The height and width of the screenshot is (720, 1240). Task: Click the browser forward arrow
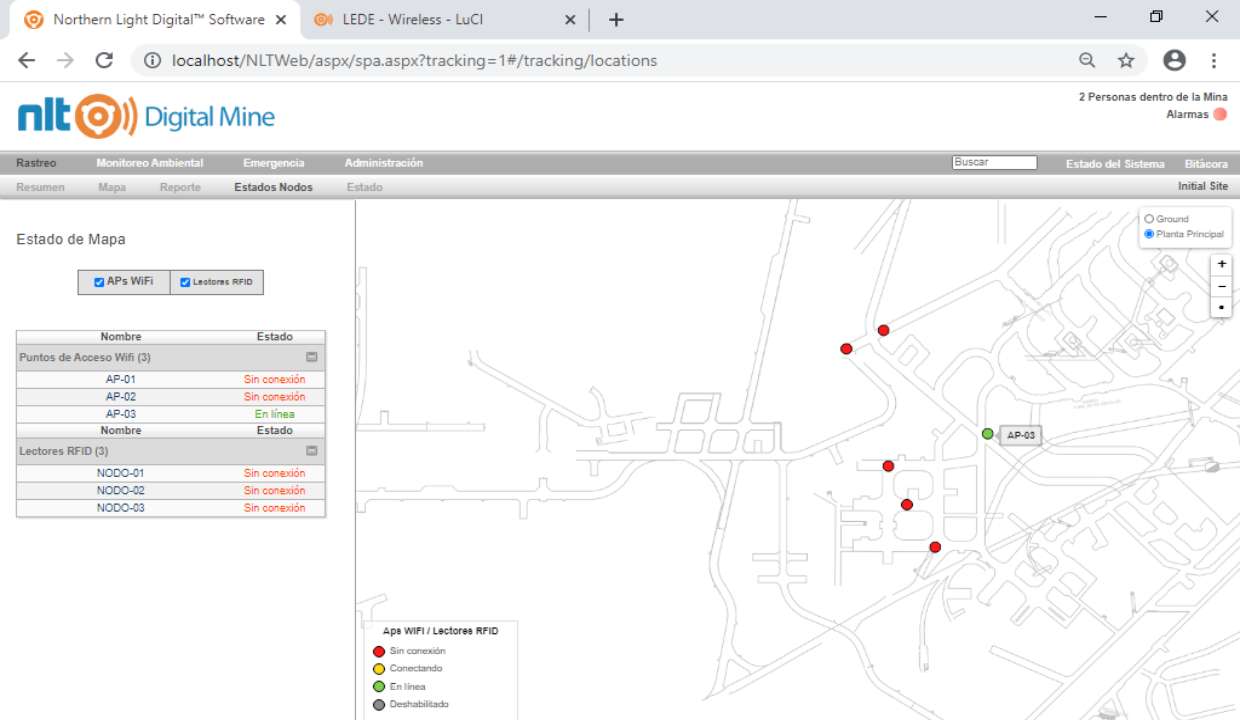click(65, 61)
